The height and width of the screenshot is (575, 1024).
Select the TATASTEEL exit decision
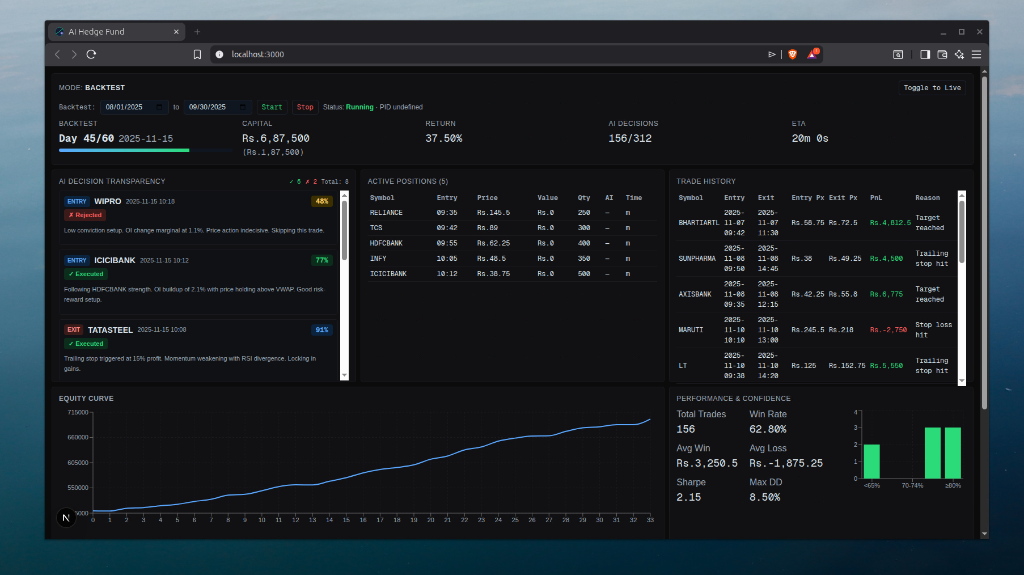[199, 350]
